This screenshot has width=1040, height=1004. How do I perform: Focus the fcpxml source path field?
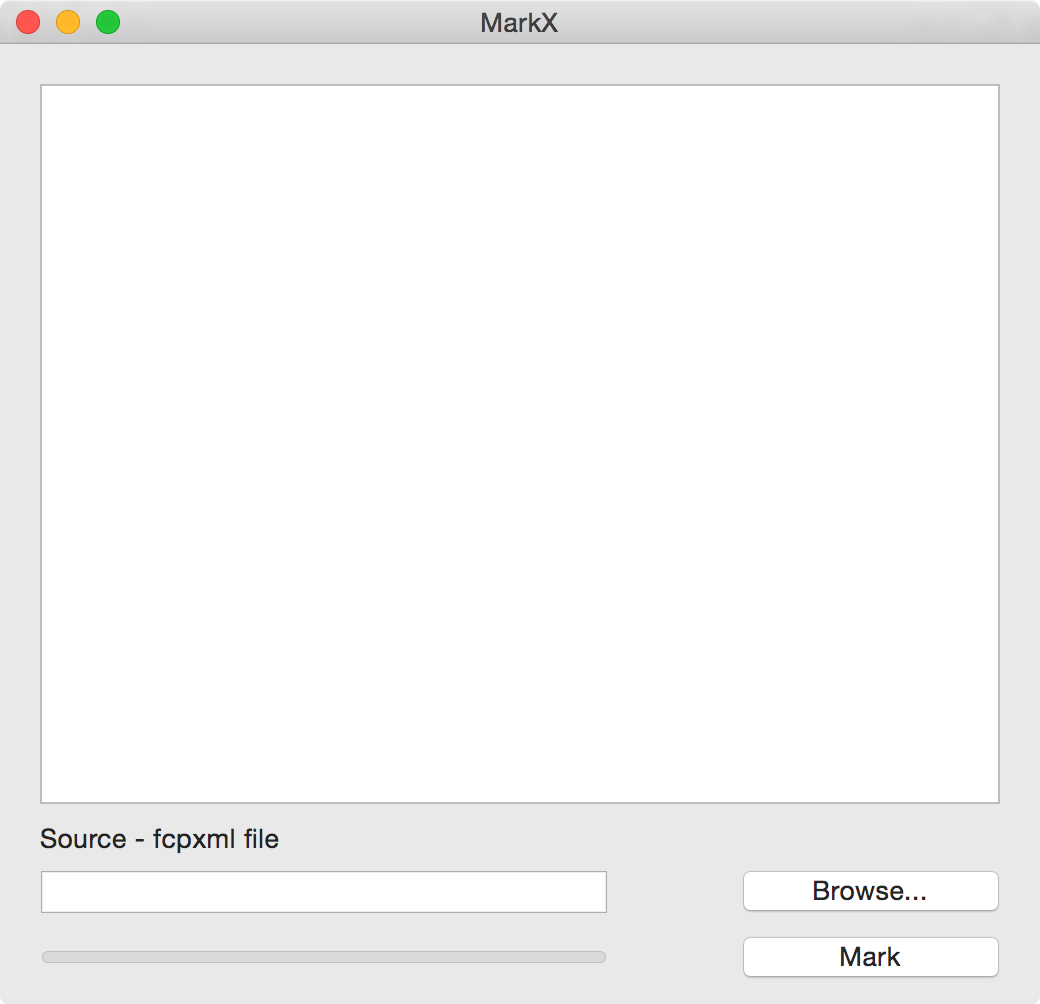pos(324,892)
